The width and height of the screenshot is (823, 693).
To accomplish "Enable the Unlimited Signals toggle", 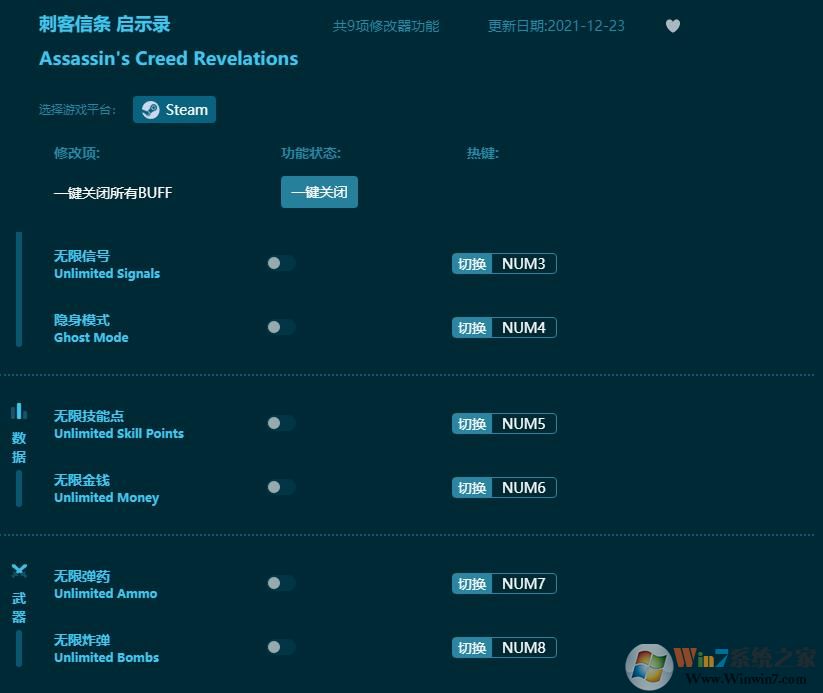I will pos(280,263).
